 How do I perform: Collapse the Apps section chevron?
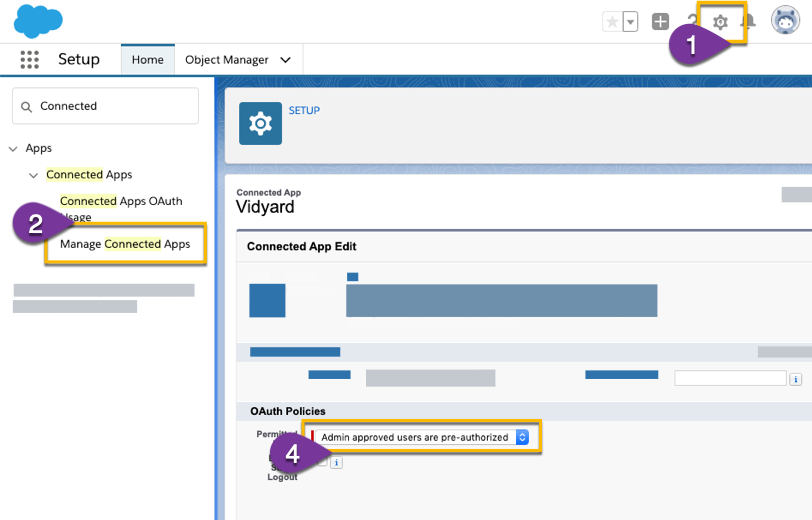13,149
